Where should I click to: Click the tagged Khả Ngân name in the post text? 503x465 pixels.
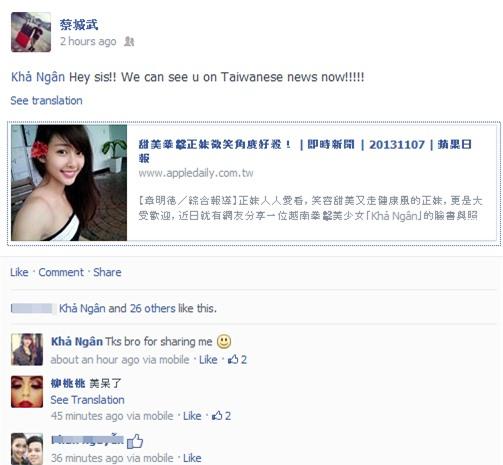tap(38, 77)
